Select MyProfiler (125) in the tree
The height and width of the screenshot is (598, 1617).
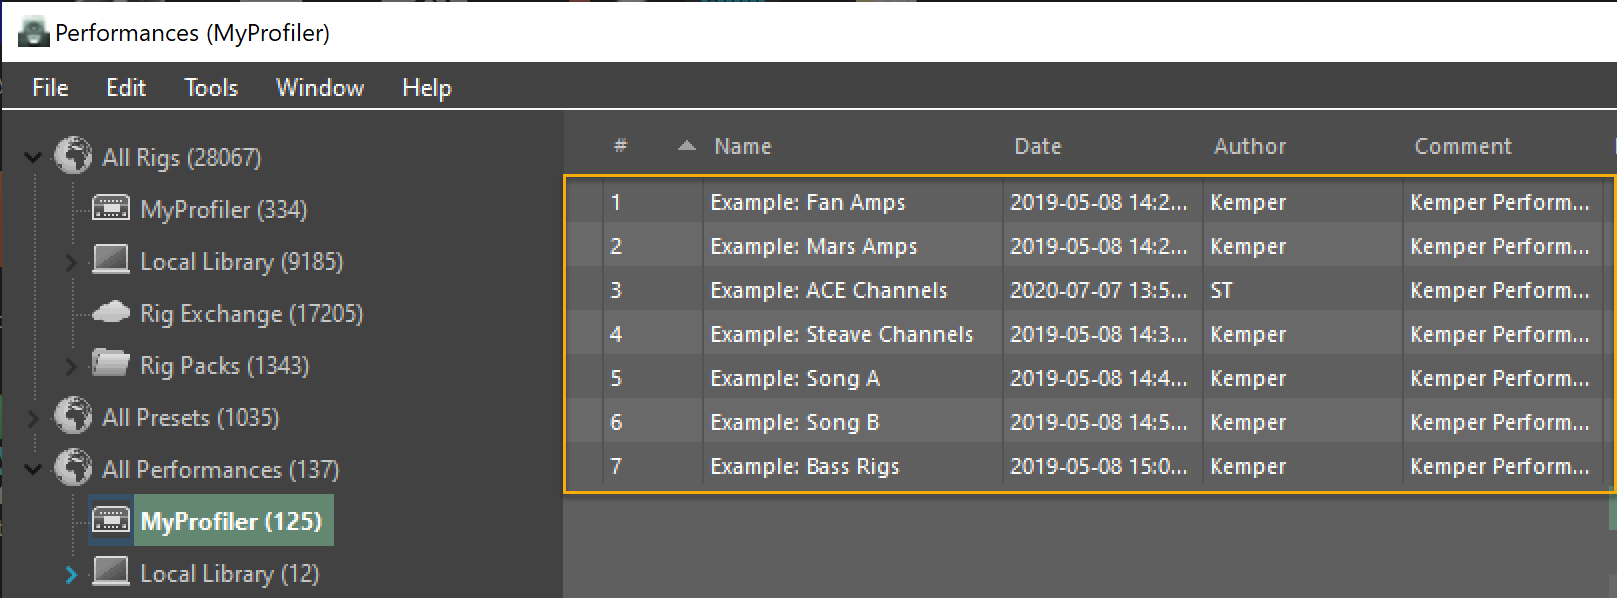[x=231, y=521]
